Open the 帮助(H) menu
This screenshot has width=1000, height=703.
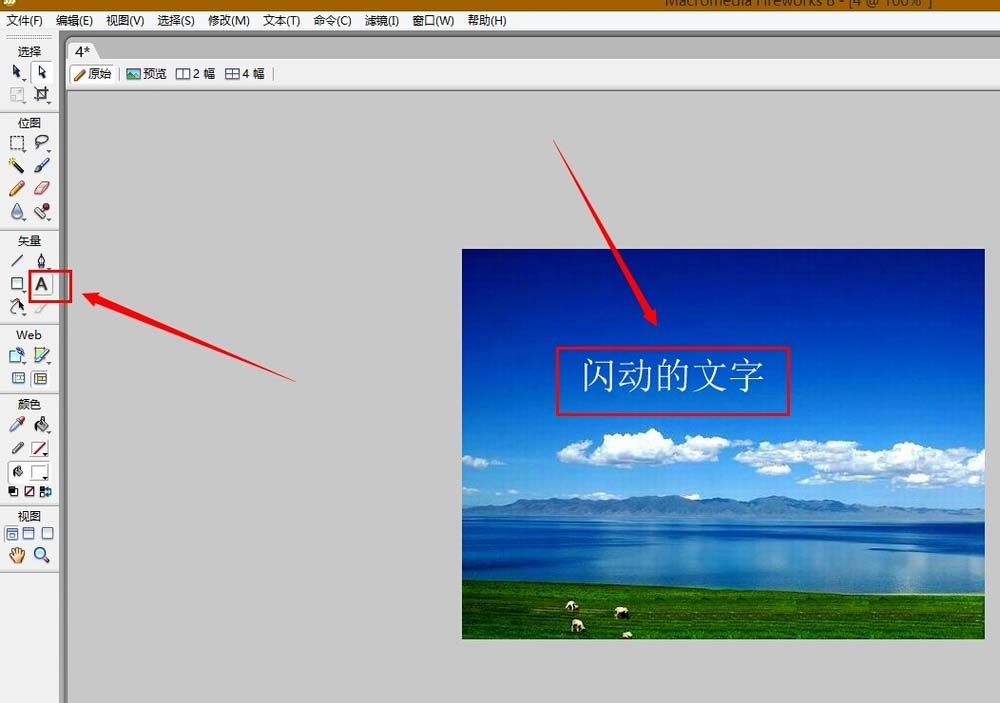(487, 20)
